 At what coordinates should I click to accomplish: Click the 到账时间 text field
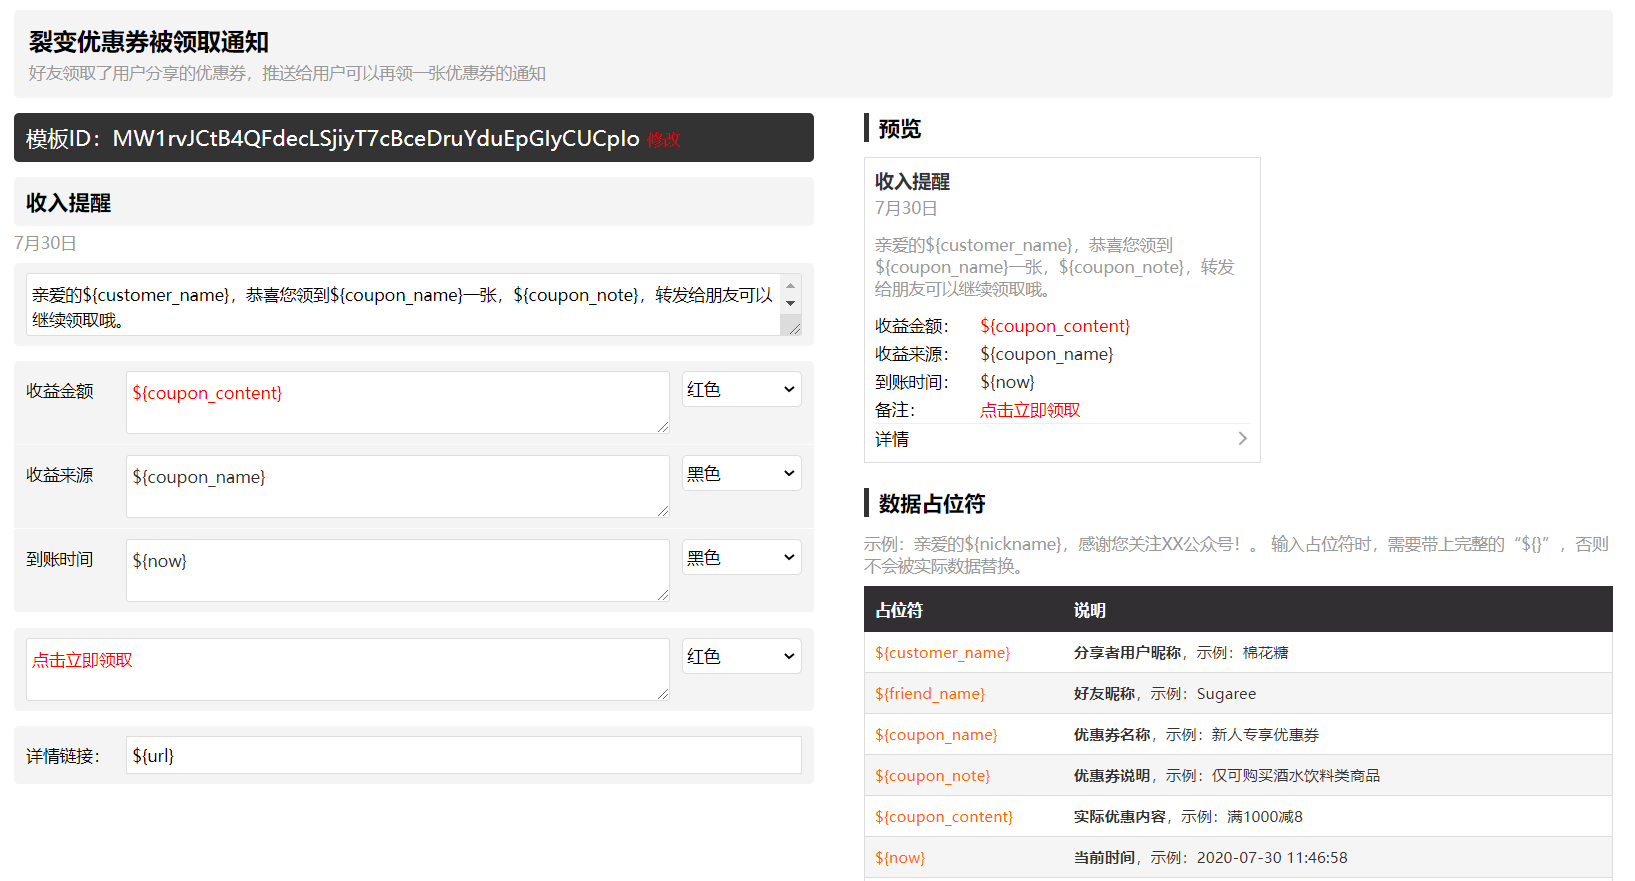[397, 570]
